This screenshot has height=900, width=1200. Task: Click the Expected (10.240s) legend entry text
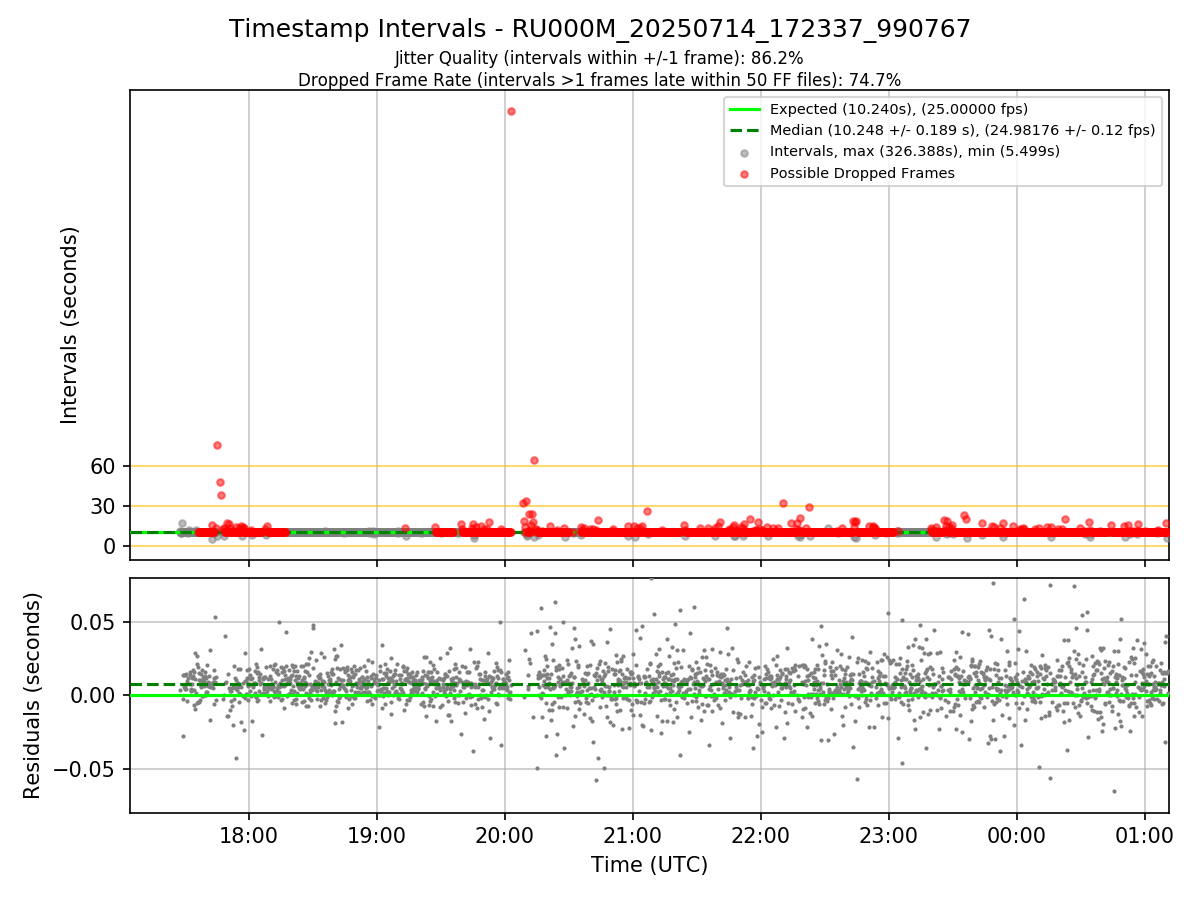[x=899, y=109]
